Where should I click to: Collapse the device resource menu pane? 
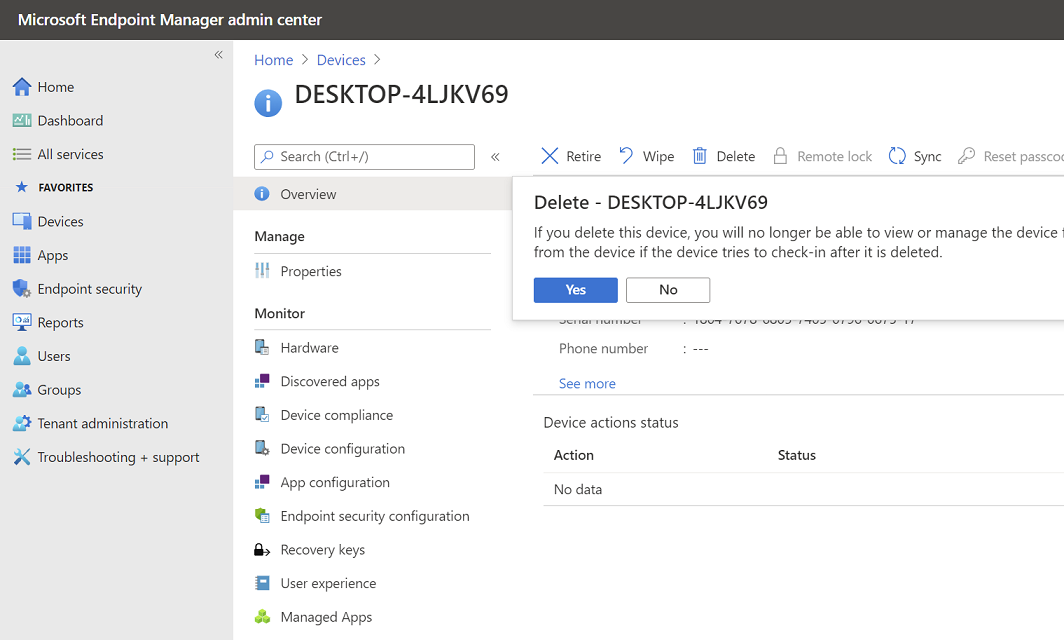click(495, 157)
